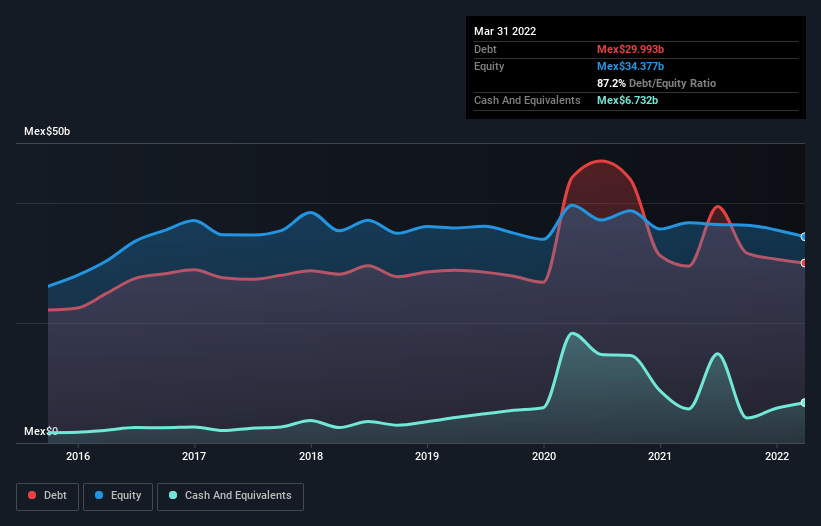Click the 2020 x-axis label

[x=544, y=456]
